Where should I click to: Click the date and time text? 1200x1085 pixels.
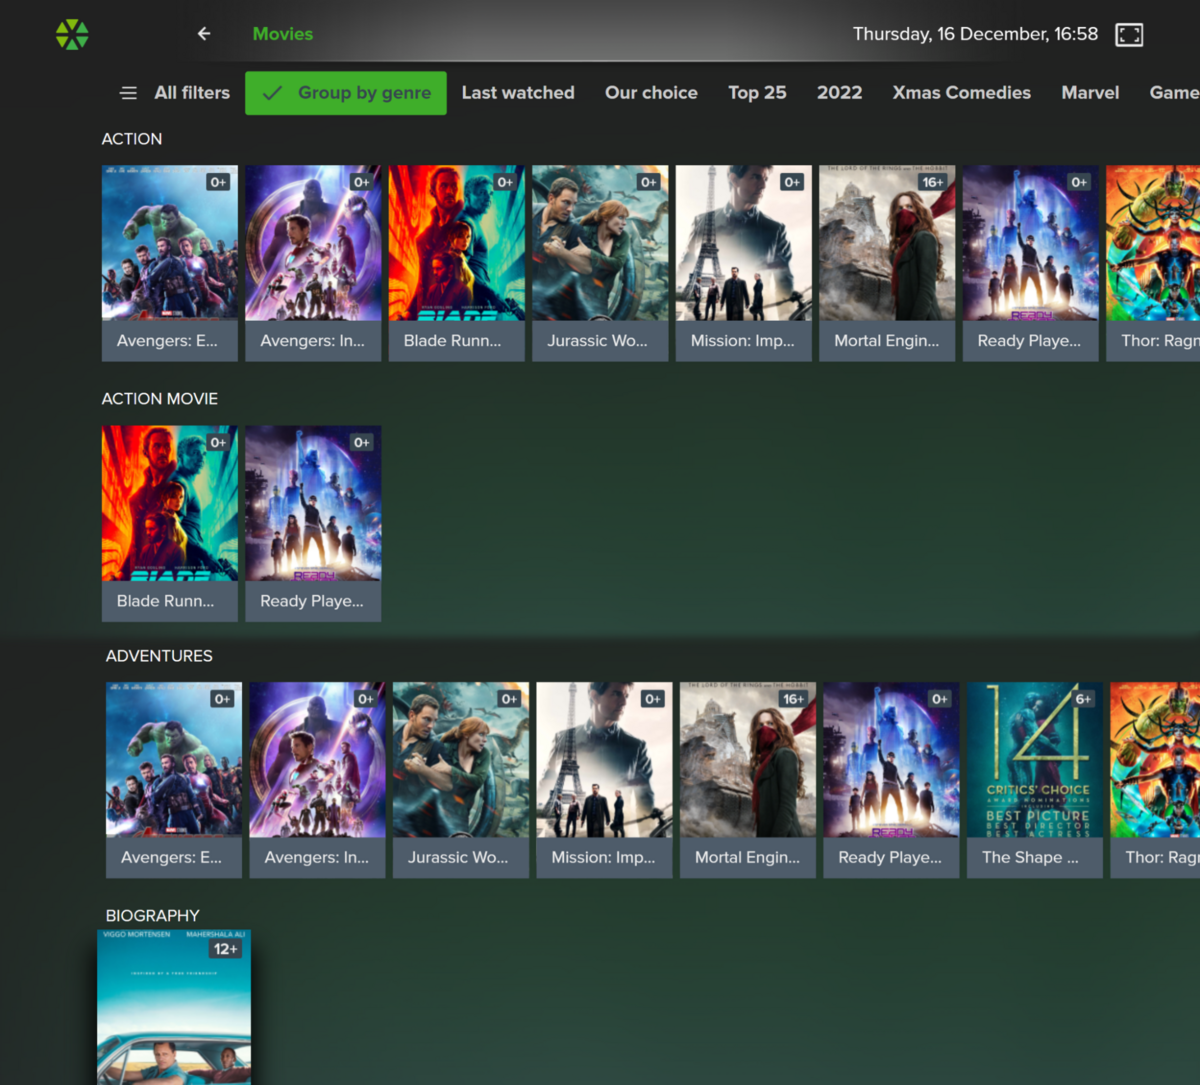[975, 34]
